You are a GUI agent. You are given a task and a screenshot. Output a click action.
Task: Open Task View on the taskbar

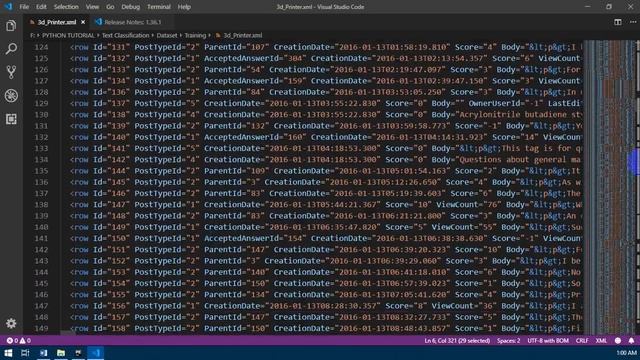(x=25, y=353)
